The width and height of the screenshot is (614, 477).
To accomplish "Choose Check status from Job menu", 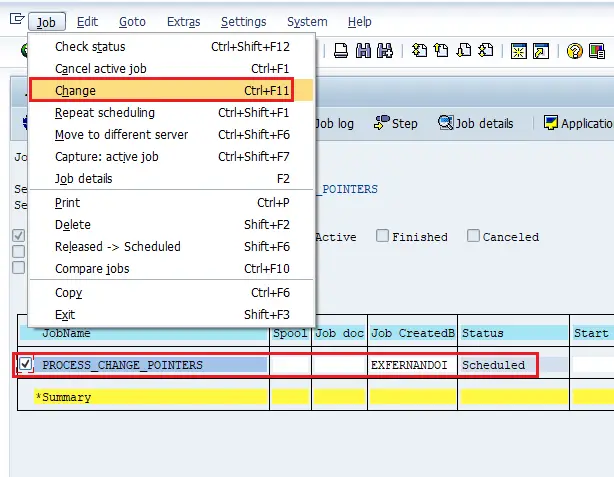I will pos(172,47).
